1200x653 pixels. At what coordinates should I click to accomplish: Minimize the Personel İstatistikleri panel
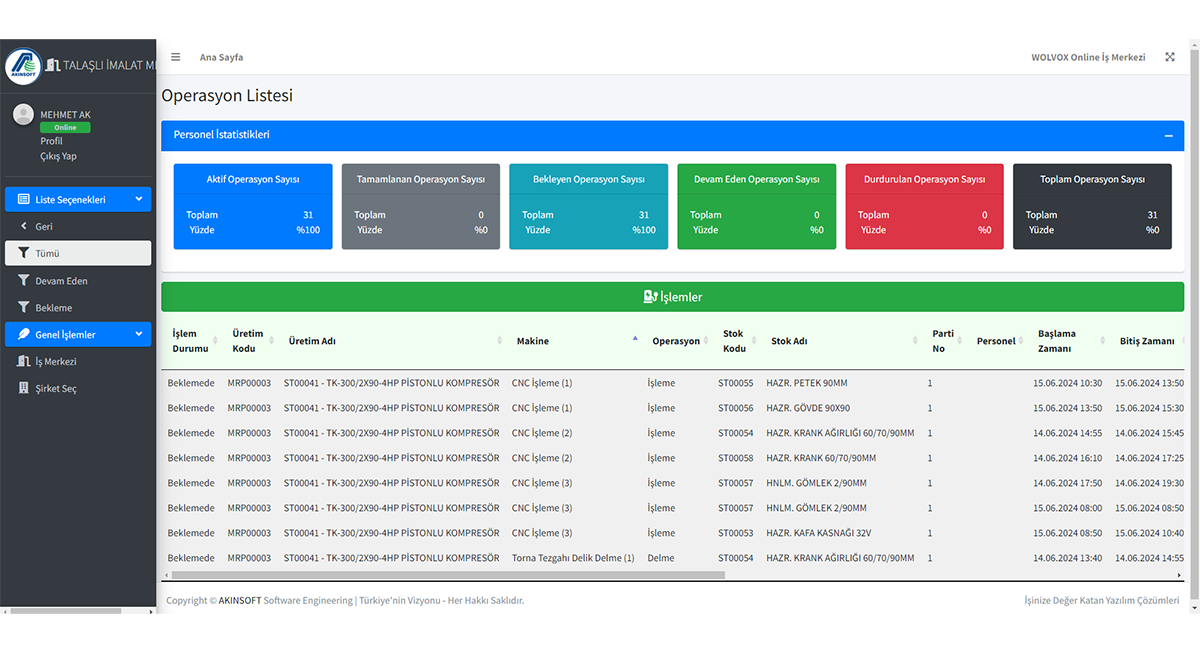click(1168, 135)
